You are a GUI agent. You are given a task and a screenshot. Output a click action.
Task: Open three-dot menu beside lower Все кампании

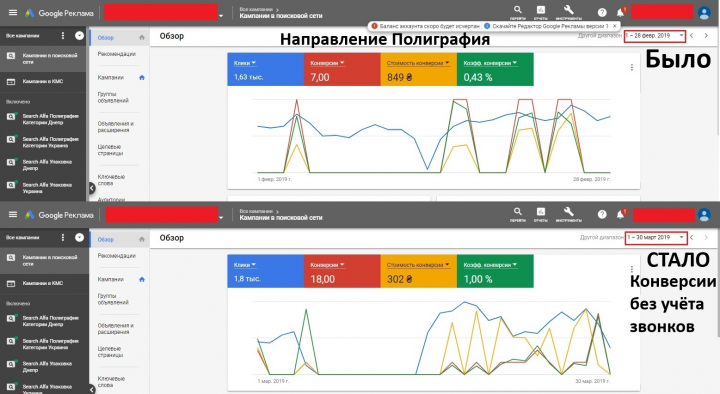pyautogui.click(x=63, y=237)
